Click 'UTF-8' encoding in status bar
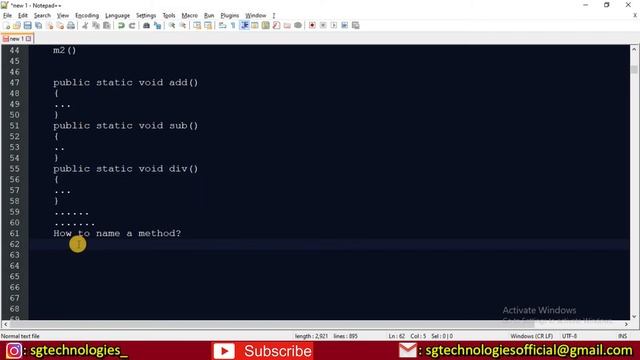Screen dimensions: 640x360 (x=569, y=336)
